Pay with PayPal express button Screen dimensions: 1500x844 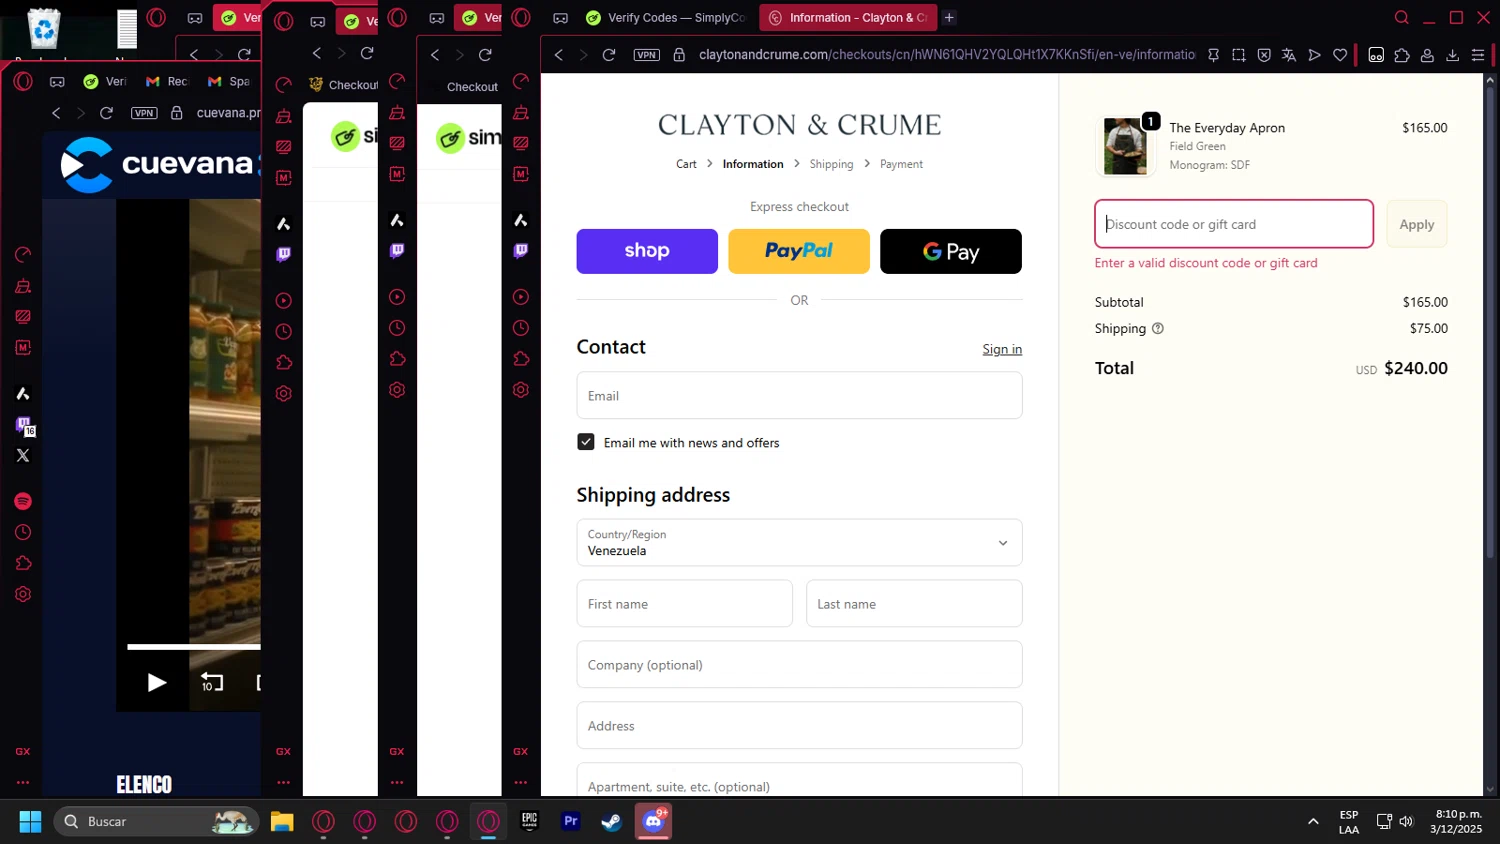click(x=799, y=251)
